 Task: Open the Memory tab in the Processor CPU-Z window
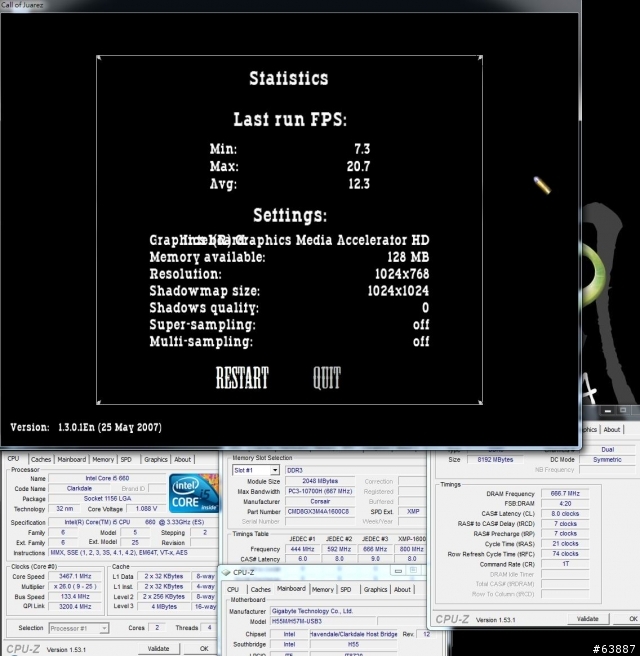pos(103,459)
